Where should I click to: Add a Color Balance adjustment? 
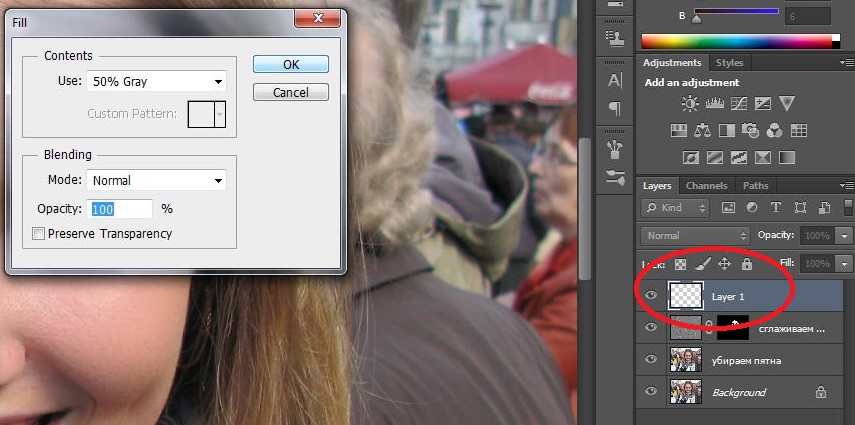tap(702, 131)
